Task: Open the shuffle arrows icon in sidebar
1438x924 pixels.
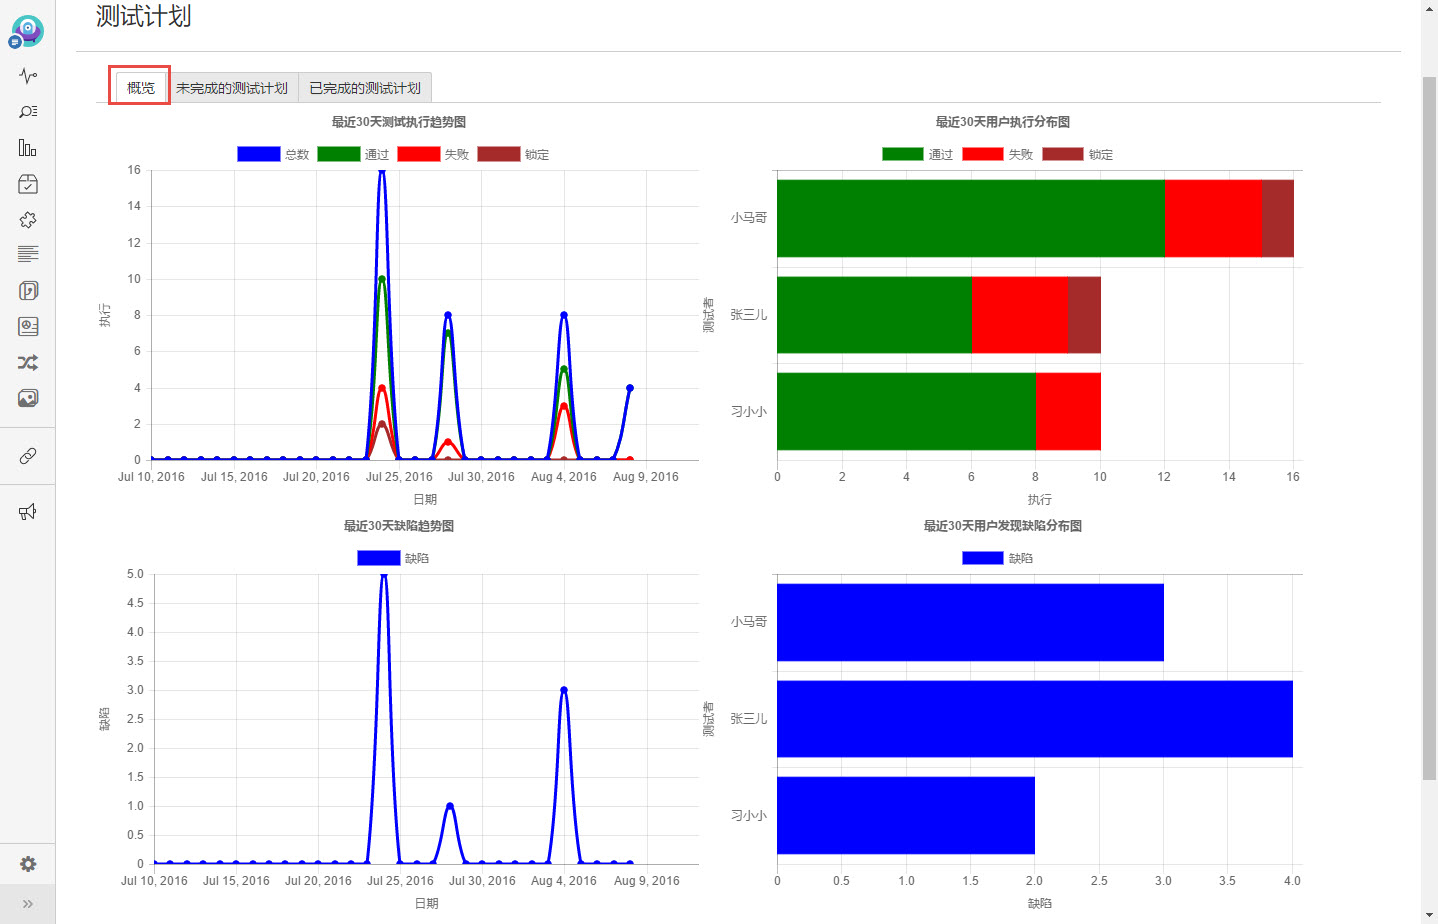Action: click(28, 362)
